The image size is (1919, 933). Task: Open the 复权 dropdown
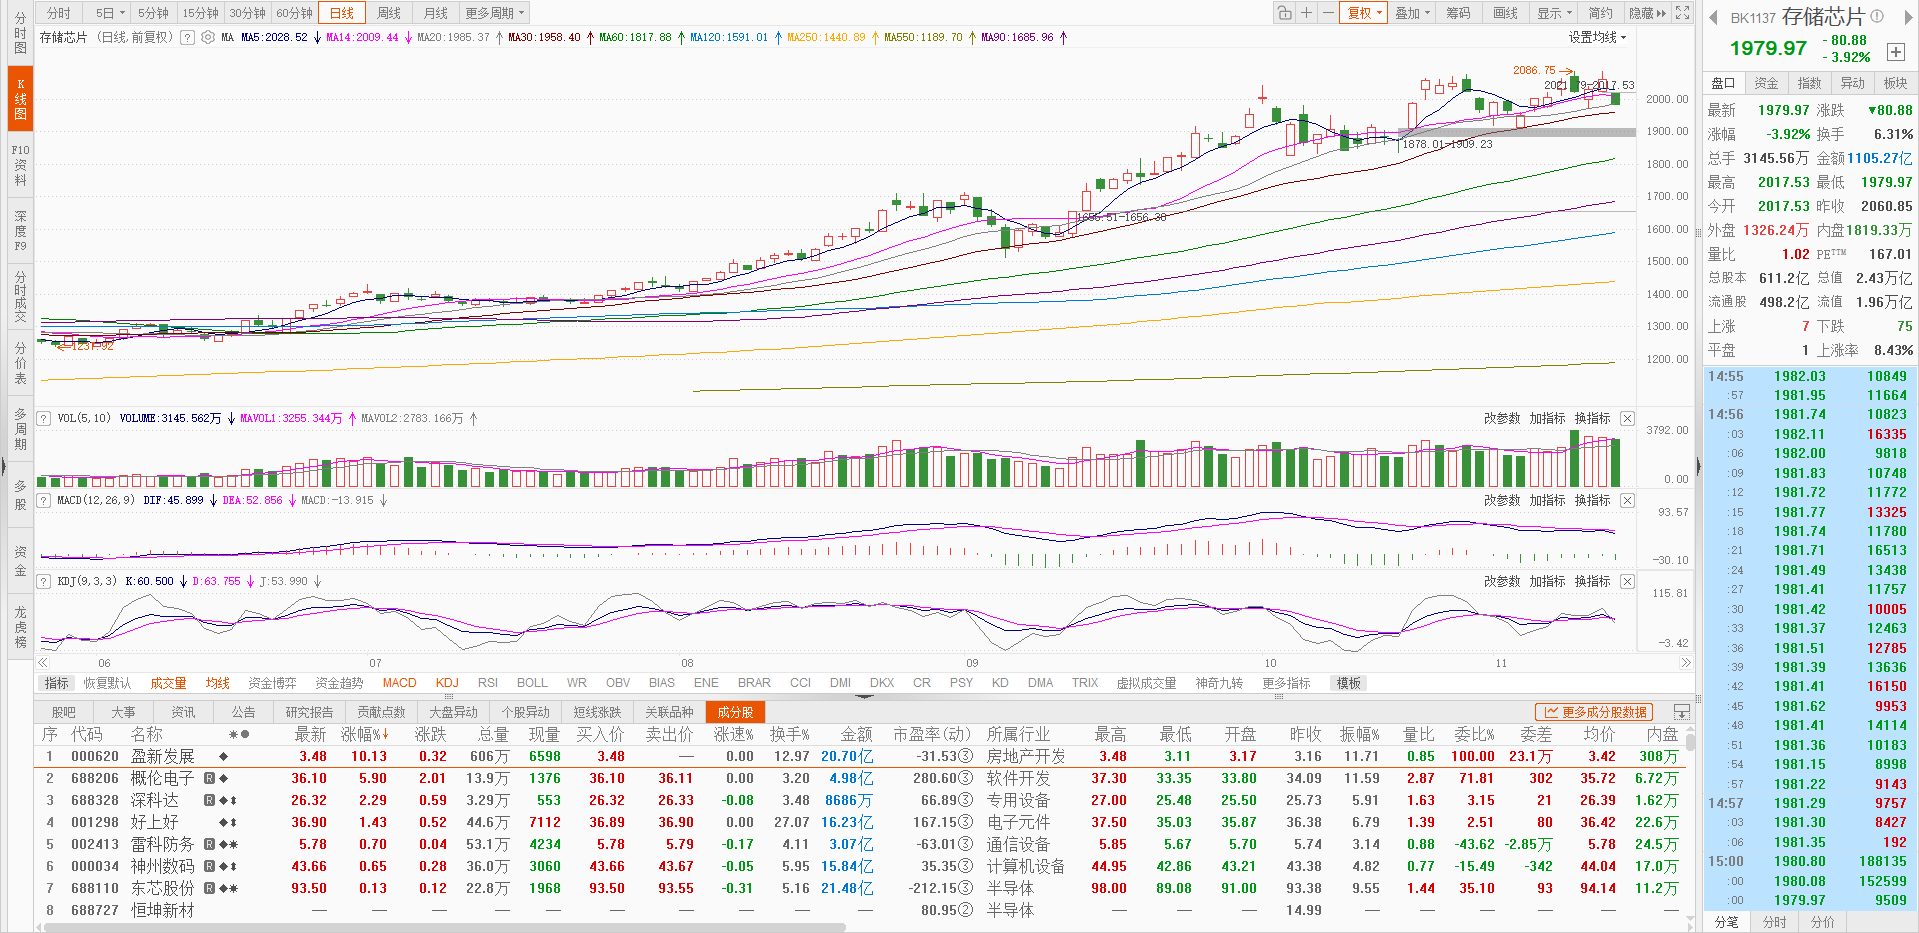1364,13
